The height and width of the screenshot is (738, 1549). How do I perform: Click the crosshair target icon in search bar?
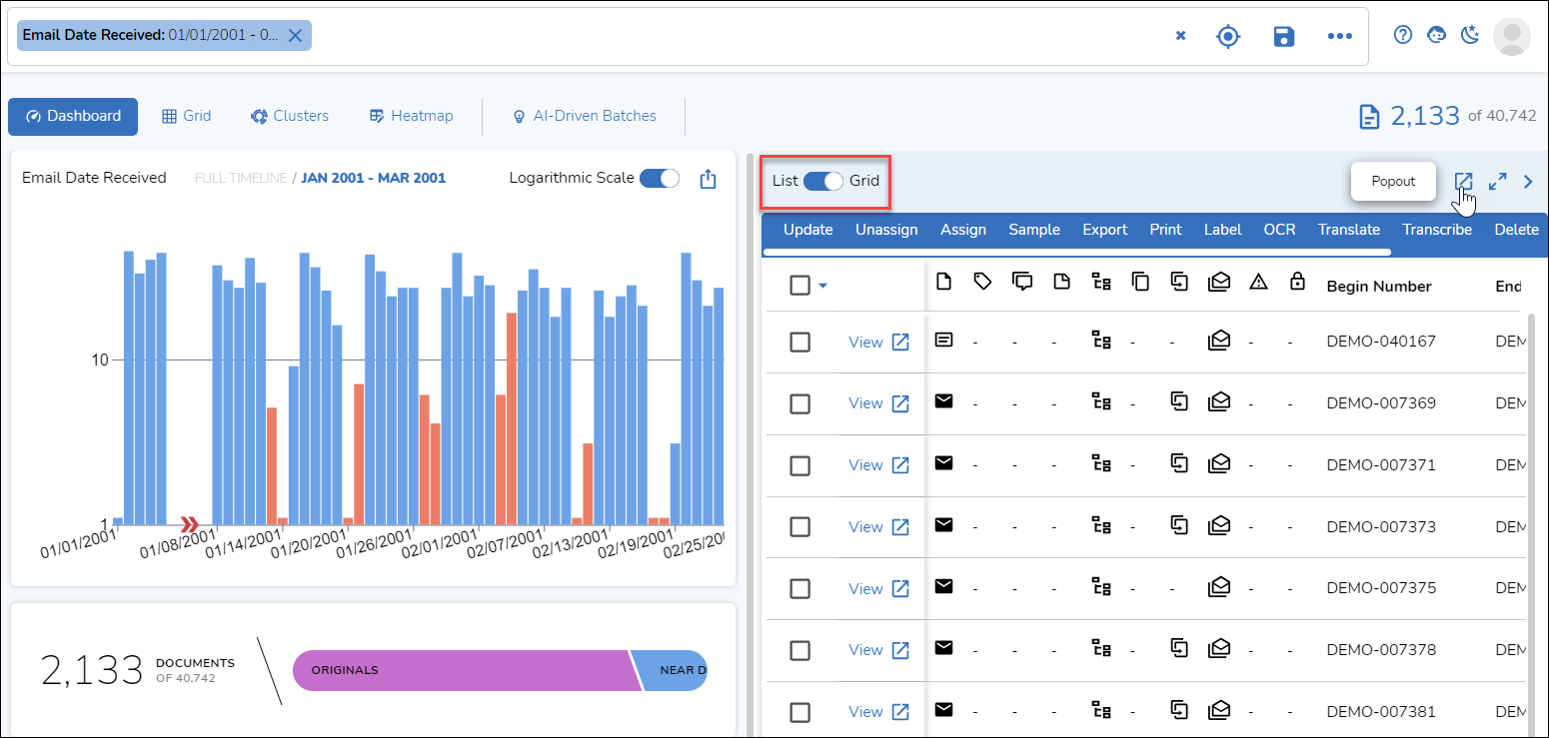[x=1228, y=36]
